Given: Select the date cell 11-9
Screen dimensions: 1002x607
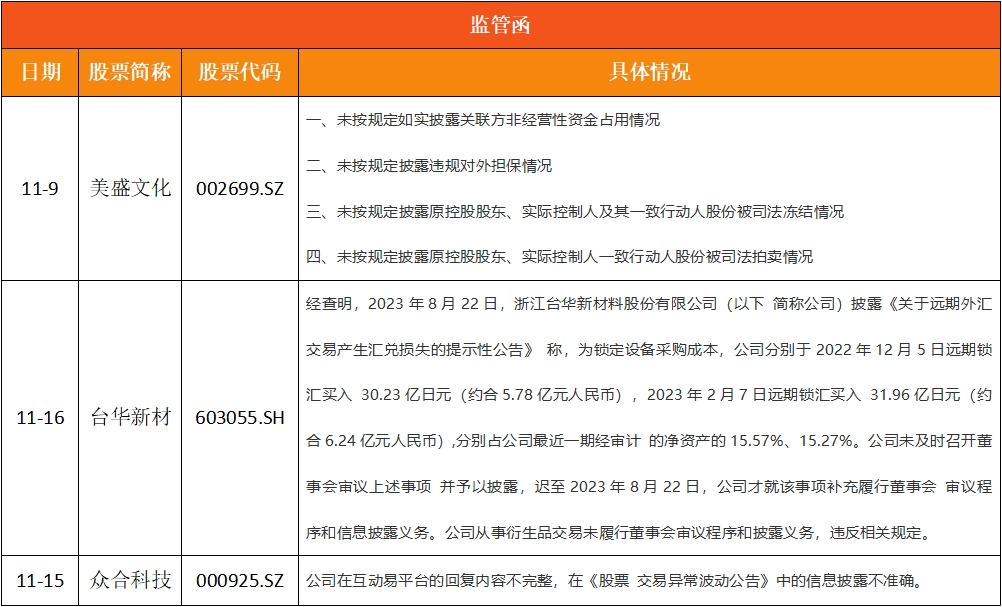Looking at the screenshot, I should [x=40, y=188].
